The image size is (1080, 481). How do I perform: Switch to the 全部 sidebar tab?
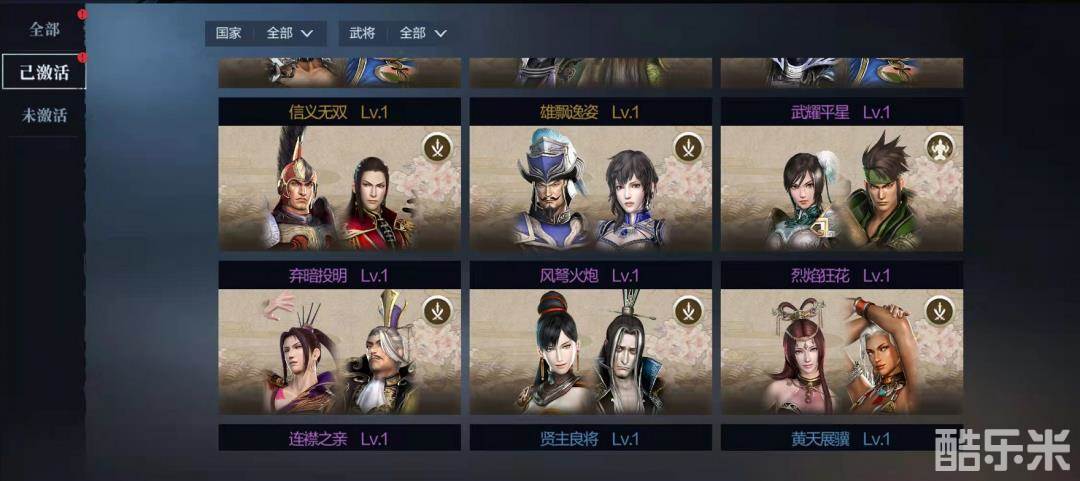(x=44, y=30)
